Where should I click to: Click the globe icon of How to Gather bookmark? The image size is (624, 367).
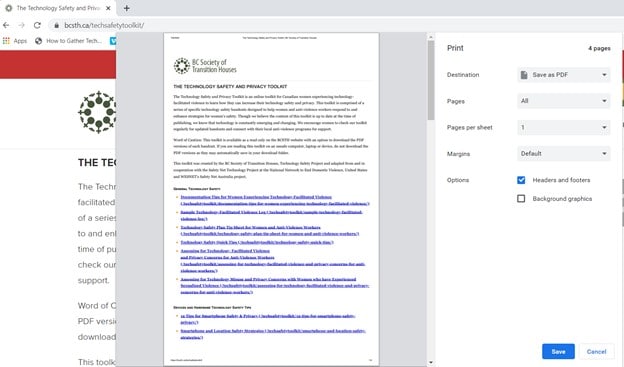38,41
